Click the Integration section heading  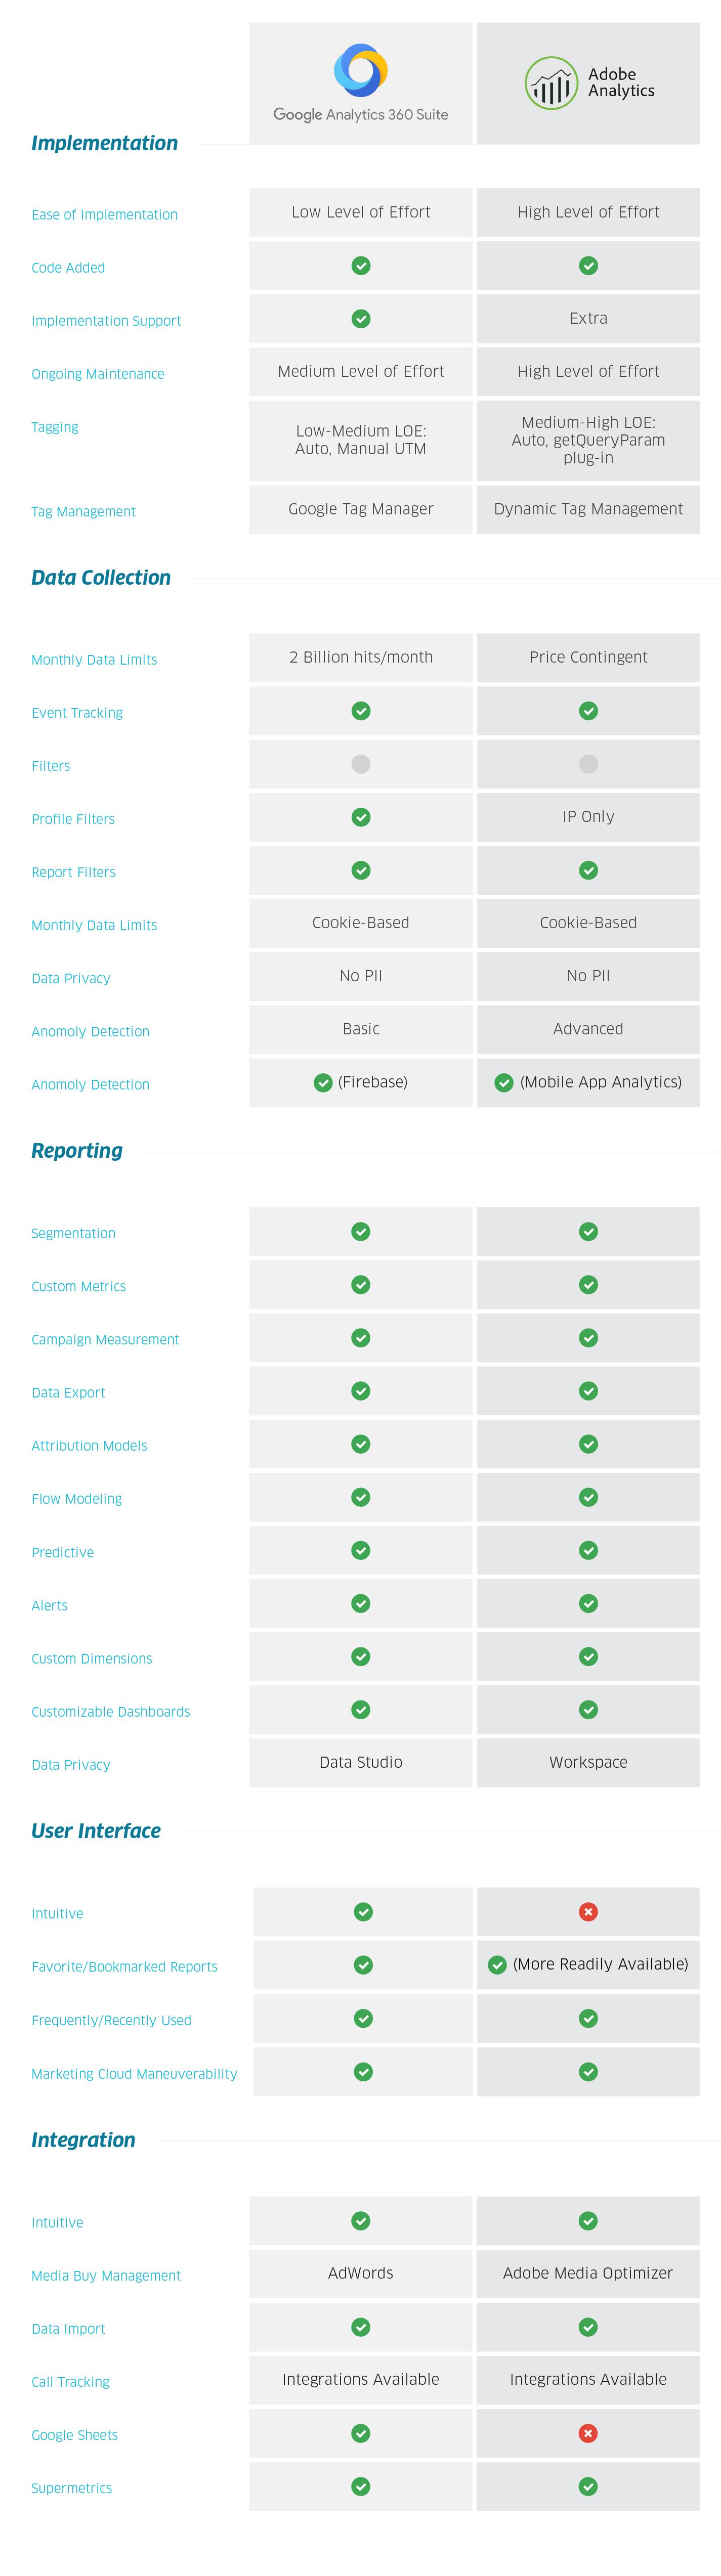pyautogui.click(x=83, y=2139)
